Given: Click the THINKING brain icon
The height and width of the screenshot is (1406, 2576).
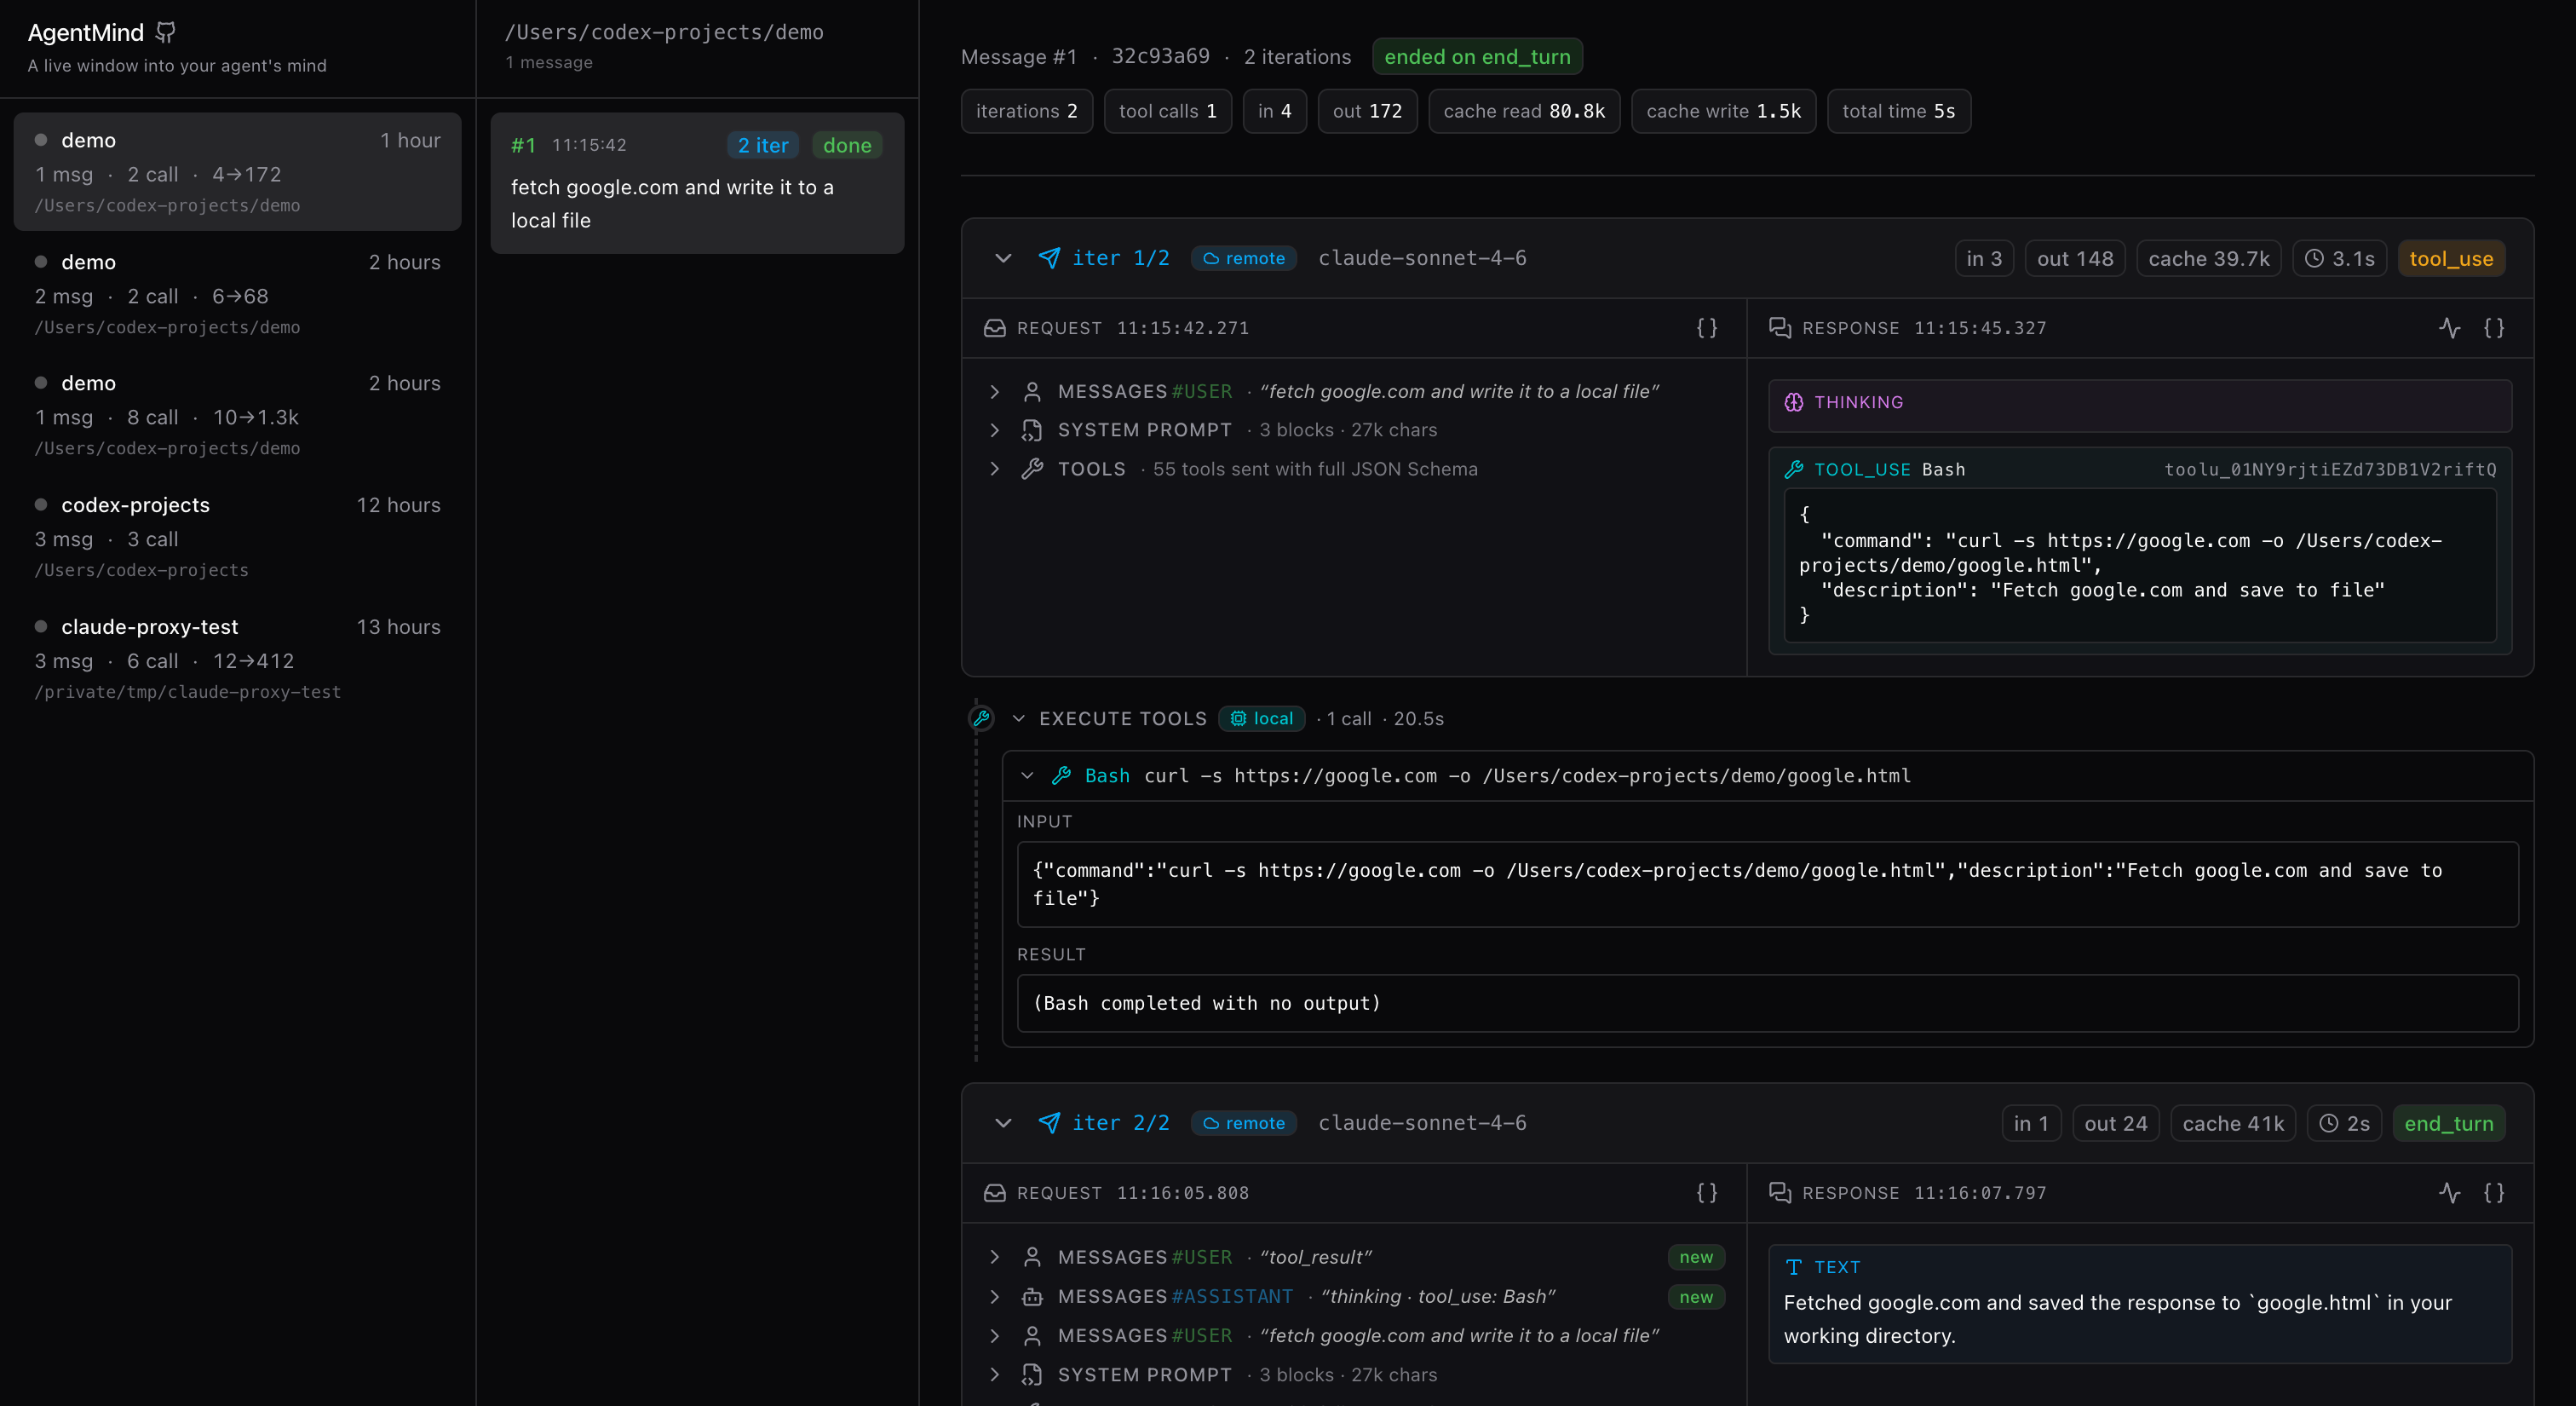Looking at the screenshot, I should tap(1794, 402).
